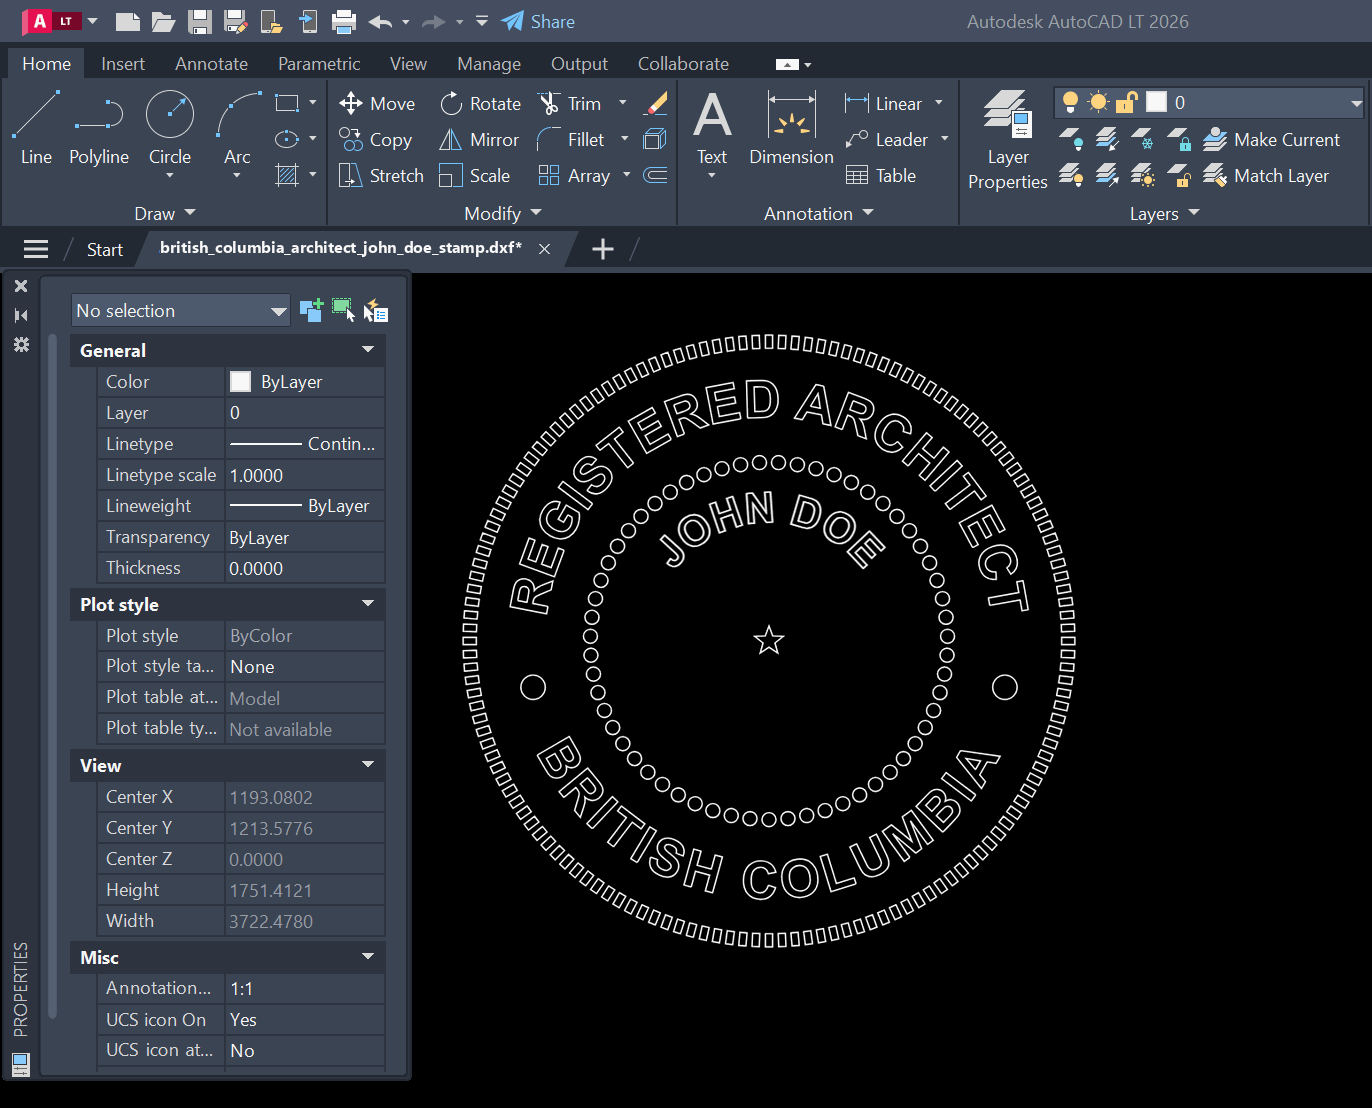Switch to the Start file tab
The height and width of the screenshot is (1108, 1372).
click(x=104, y=249)
